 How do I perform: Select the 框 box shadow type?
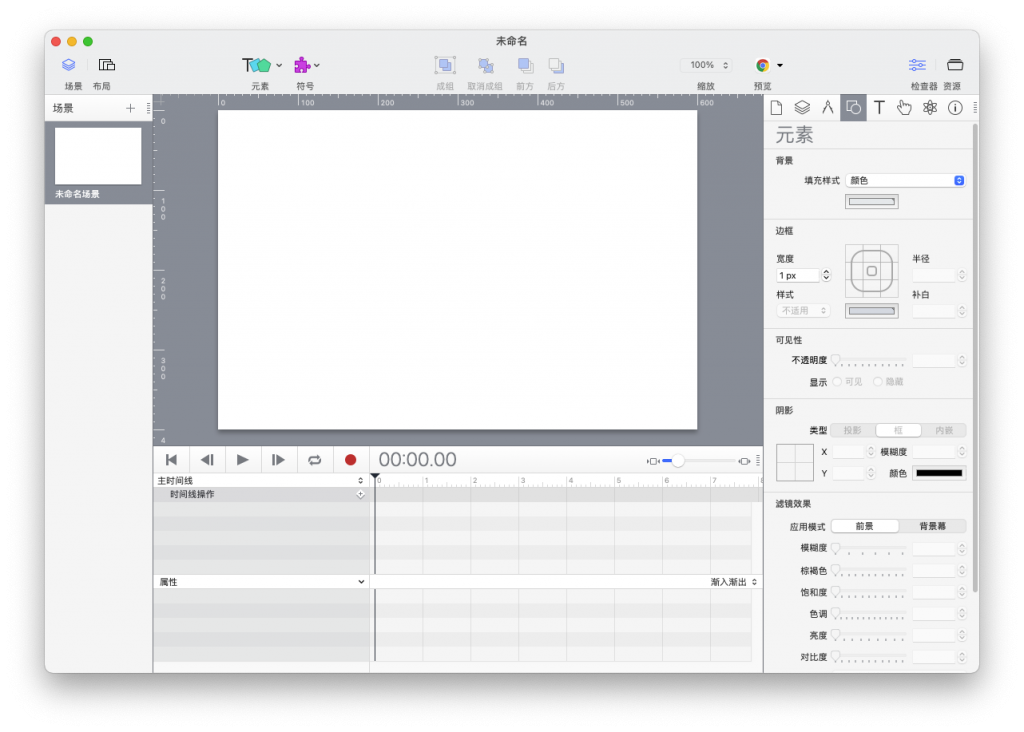point(898,430)
